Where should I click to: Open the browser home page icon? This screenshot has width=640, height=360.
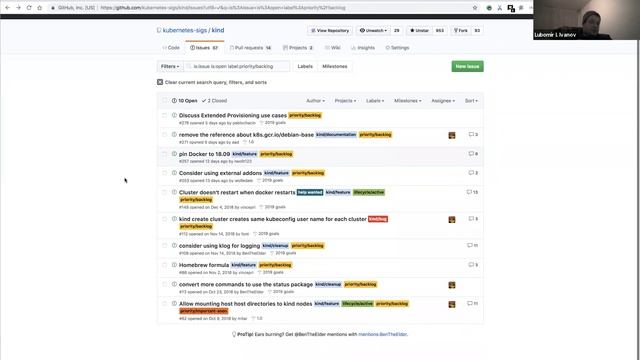[40, 8]
